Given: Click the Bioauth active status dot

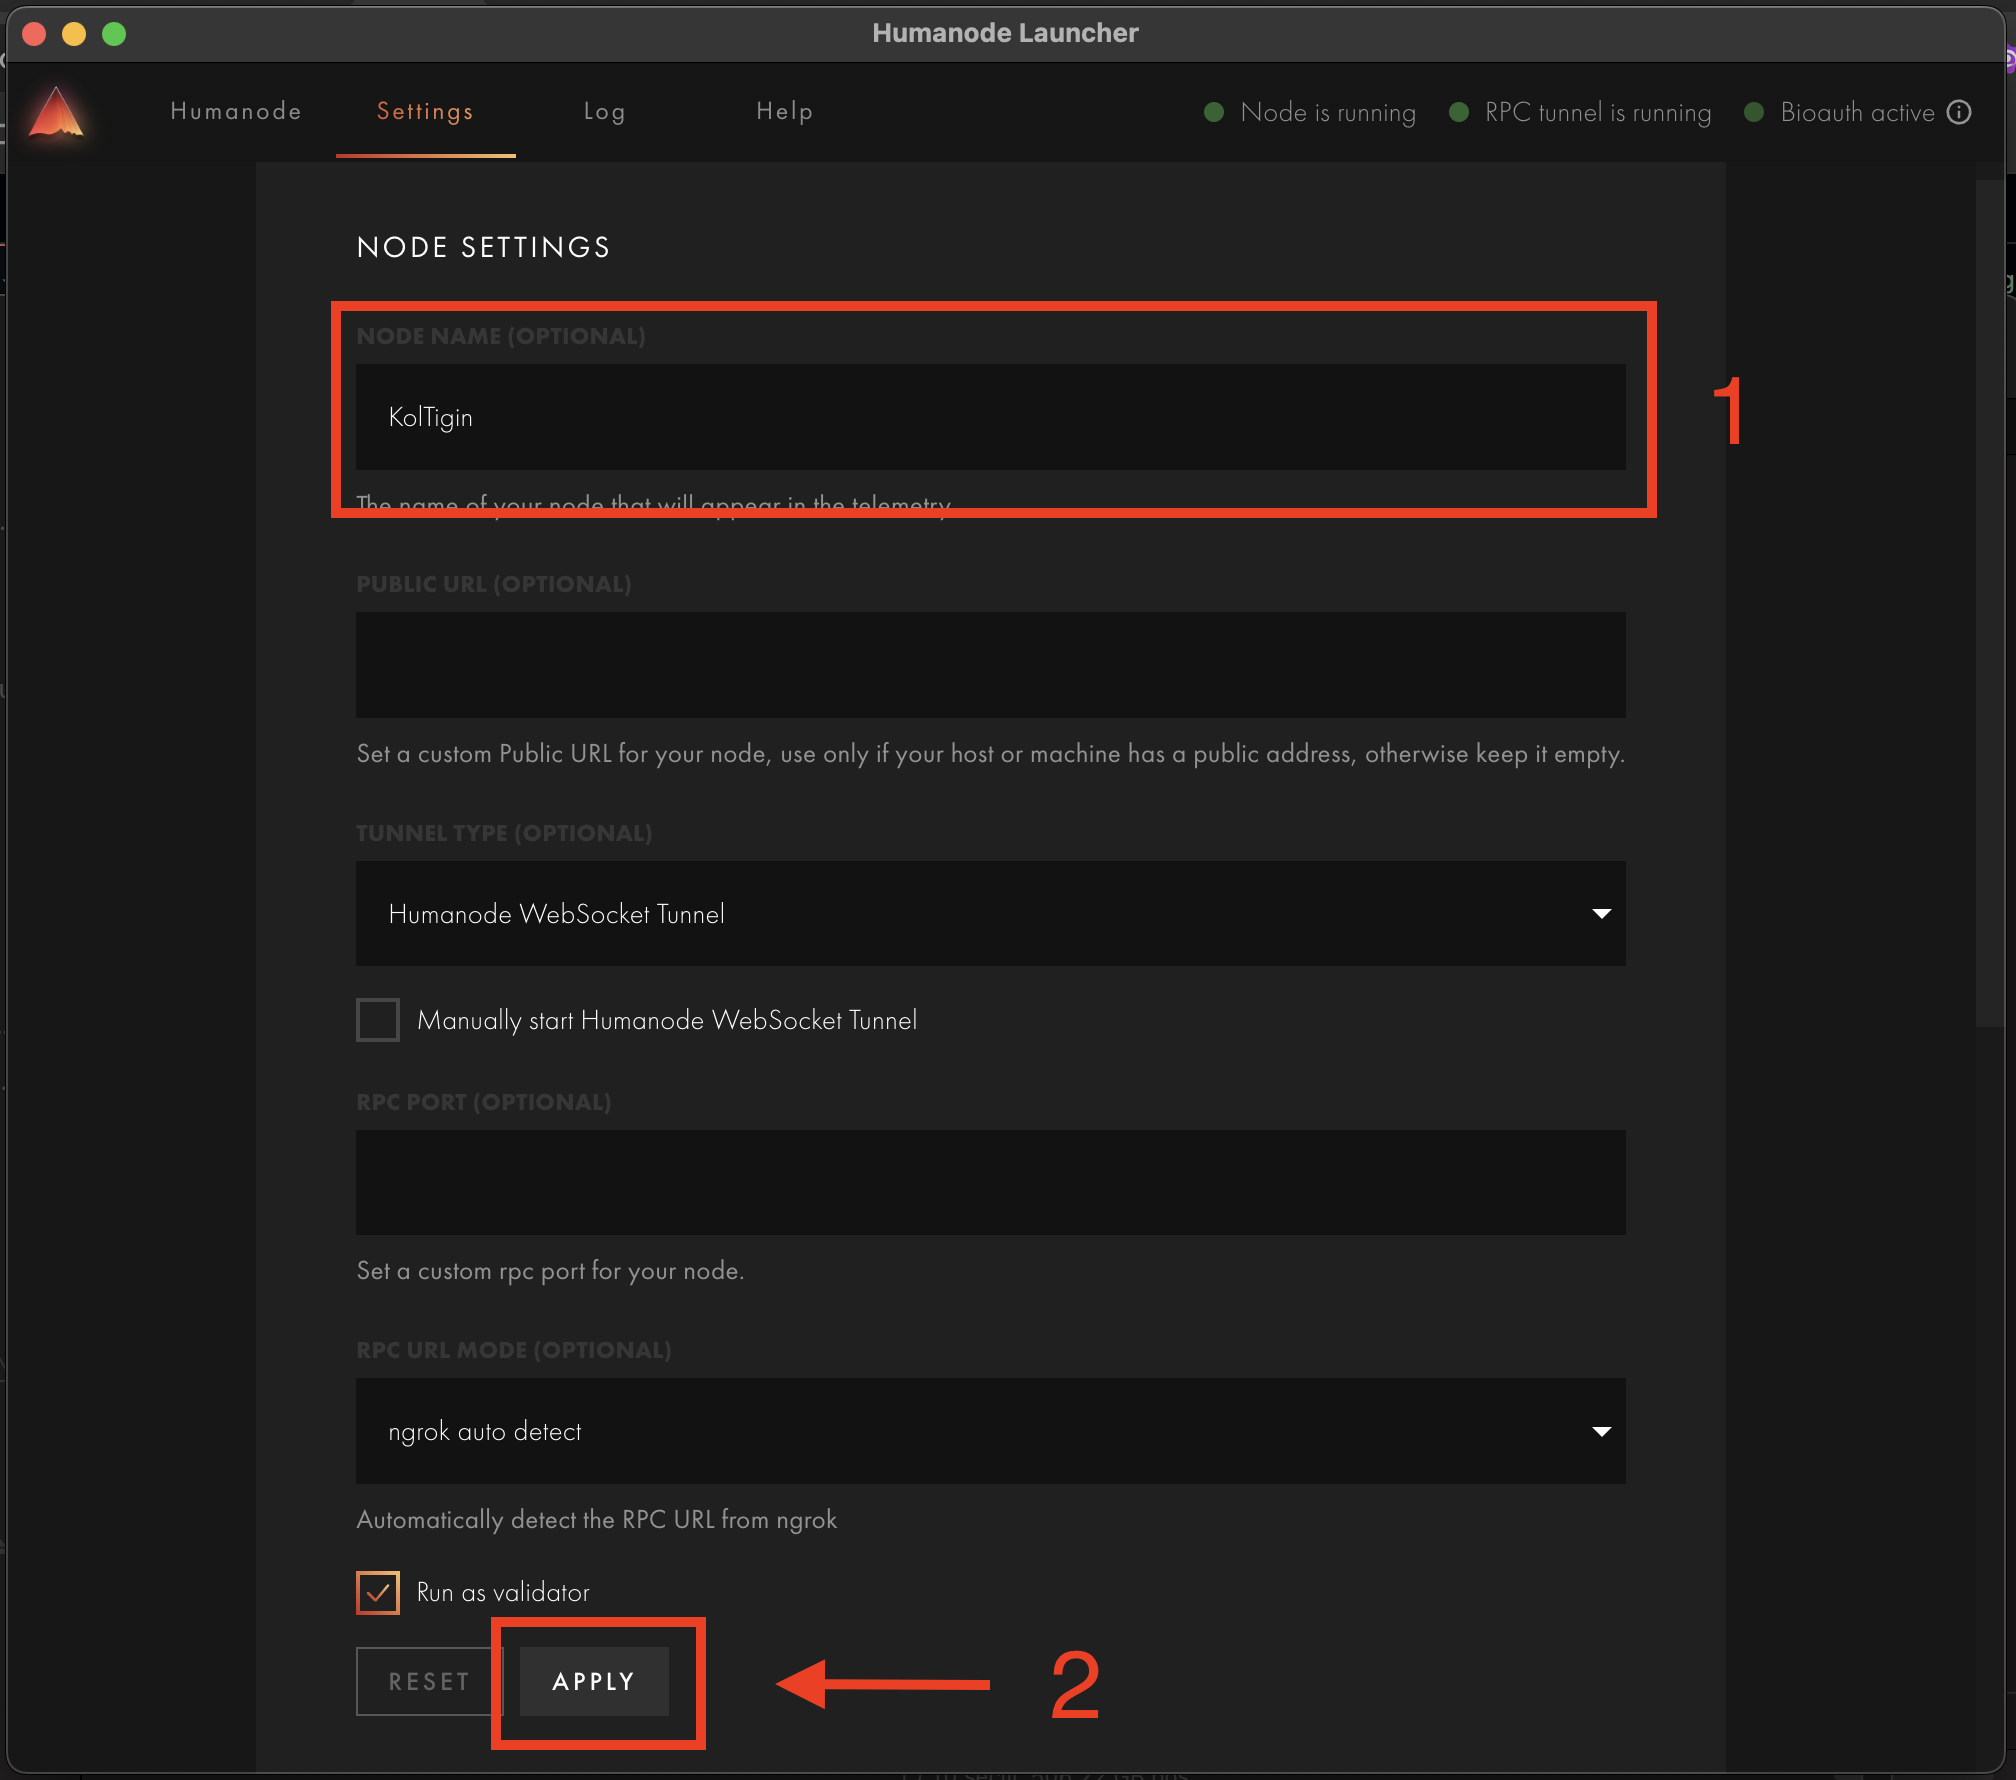Looking at the screenshot, I should tap(1754, 112).
